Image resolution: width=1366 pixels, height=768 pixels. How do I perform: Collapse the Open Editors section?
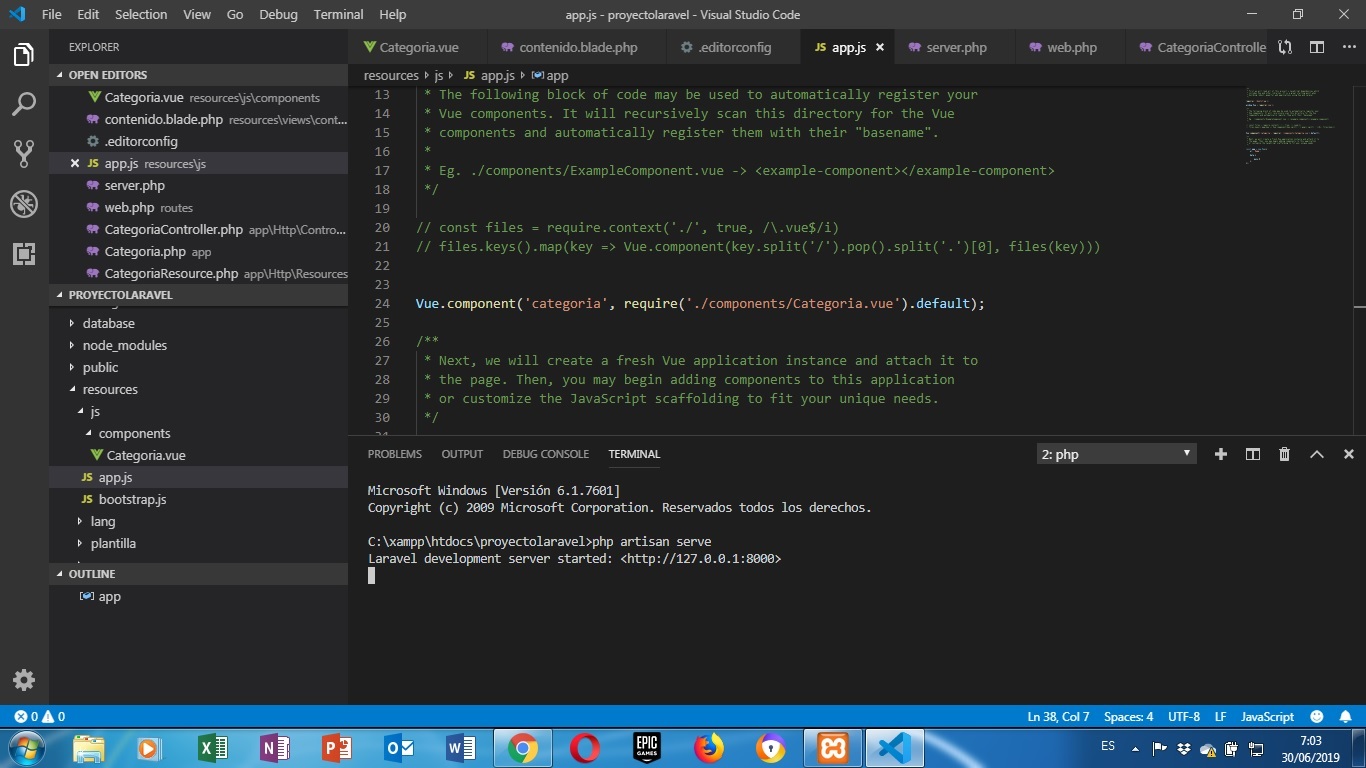[198, 75]
